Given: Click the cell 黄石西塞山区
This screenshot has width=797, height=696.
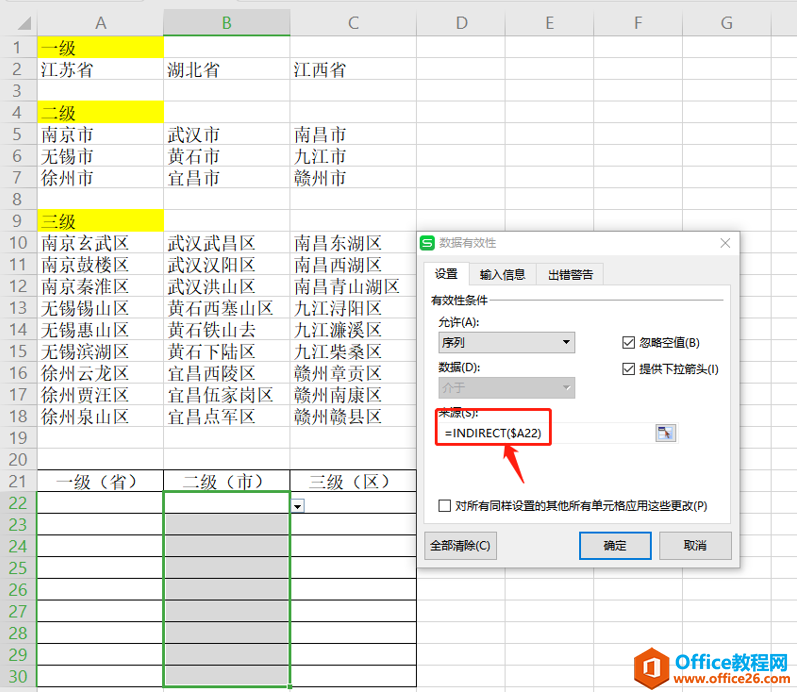Looking at the screenshot, I should point(227,308).
